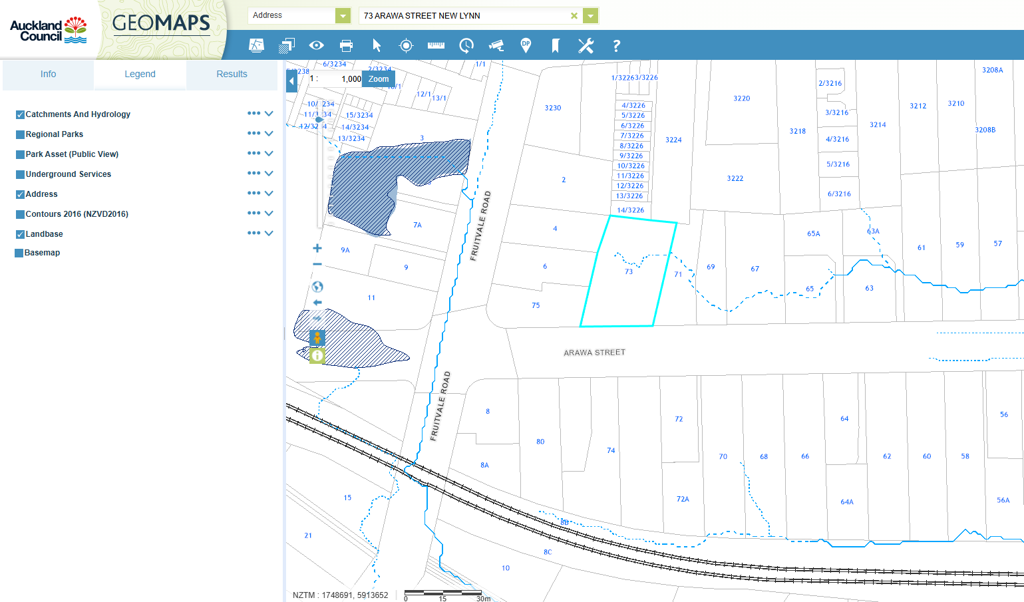The width and height of the screenshot is (1024, 602).
Task: Expand Contours 2016 (NZVD2016) layer chevron
Action: click(269, 214)
